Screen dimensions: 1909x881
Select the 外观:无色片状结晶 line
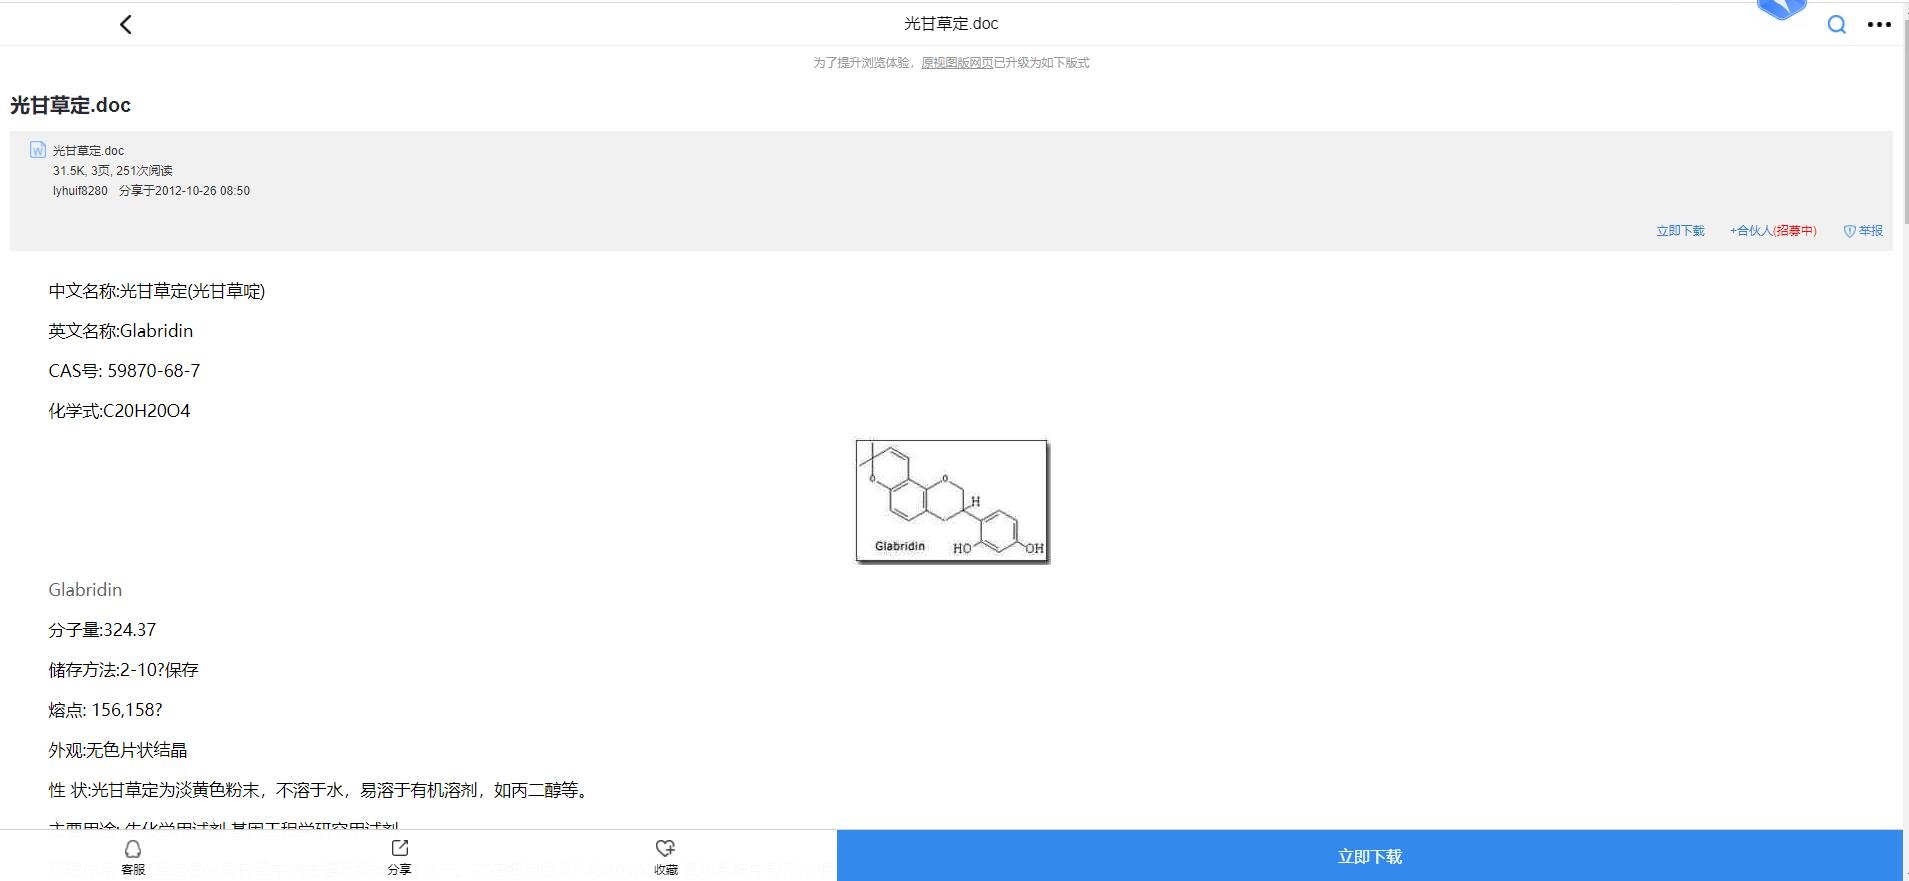pos(118,750)
